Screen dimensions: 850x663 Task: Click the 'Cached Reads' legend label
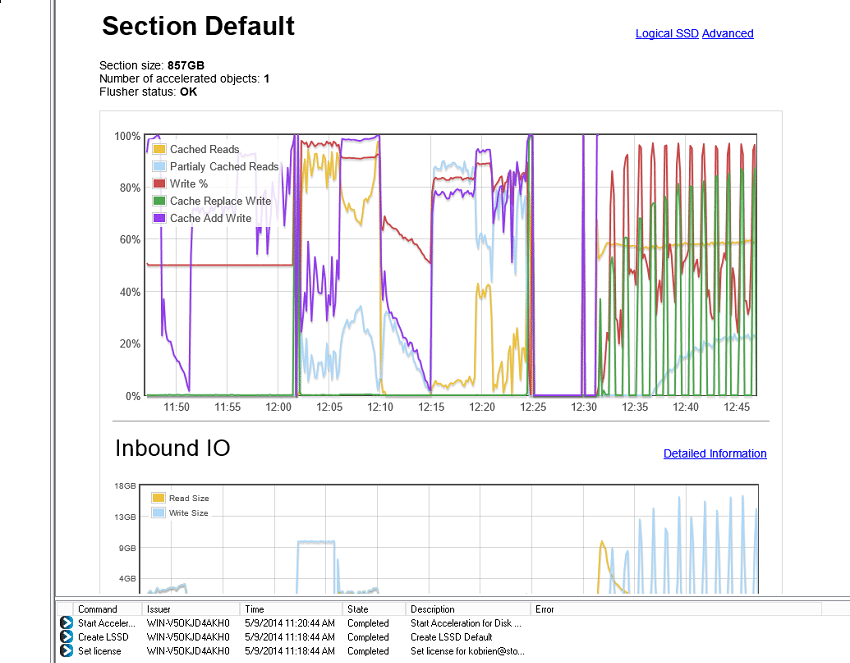click(x=204, y=149)
